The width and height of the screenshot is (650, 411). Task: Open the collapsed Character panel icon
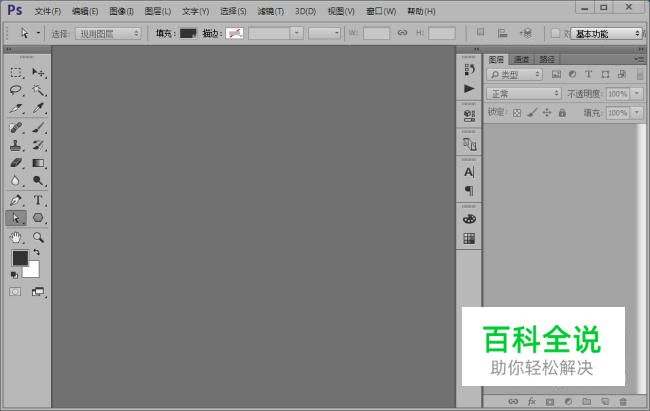tap(469, 172)
